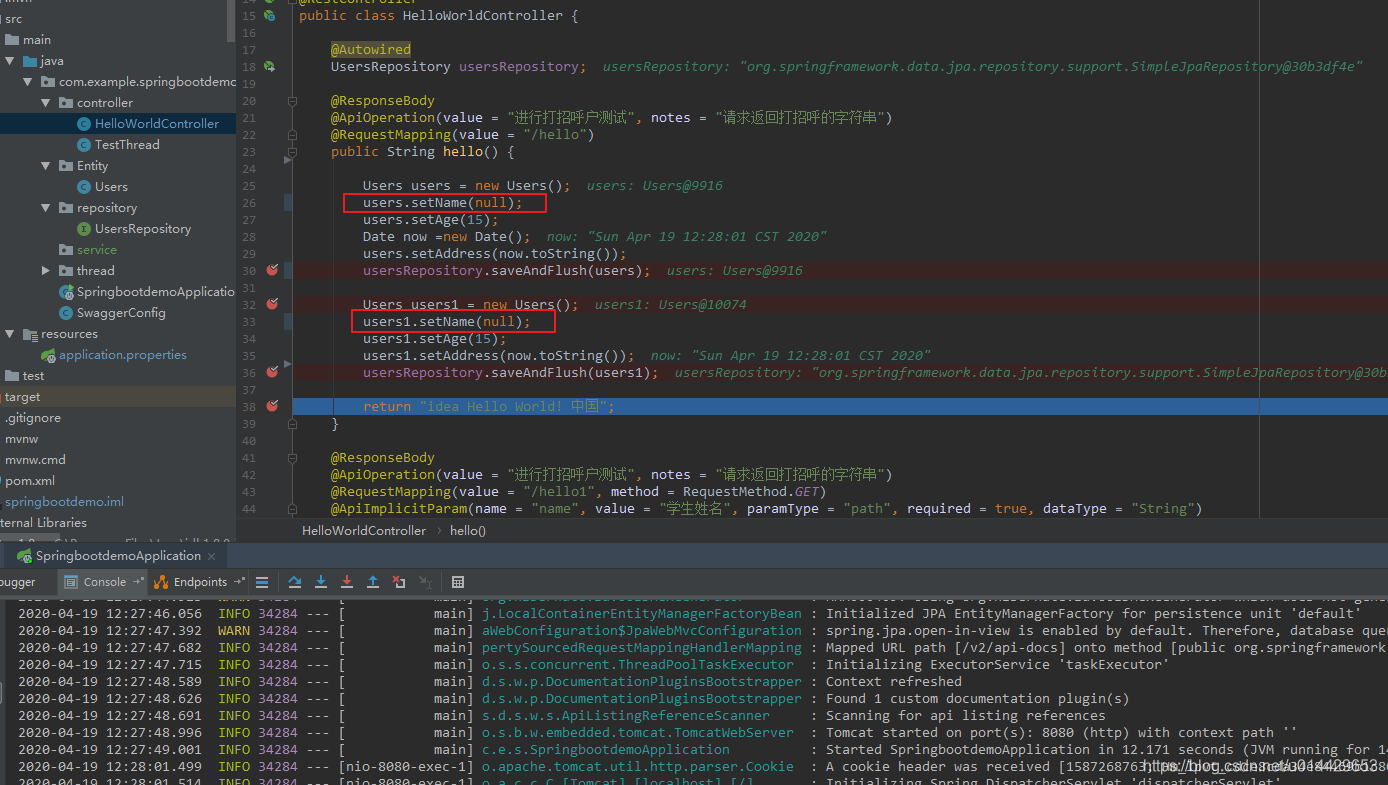Click the TestThread class icon
This screenshot has width=1388, height=785.
(84, 145)
